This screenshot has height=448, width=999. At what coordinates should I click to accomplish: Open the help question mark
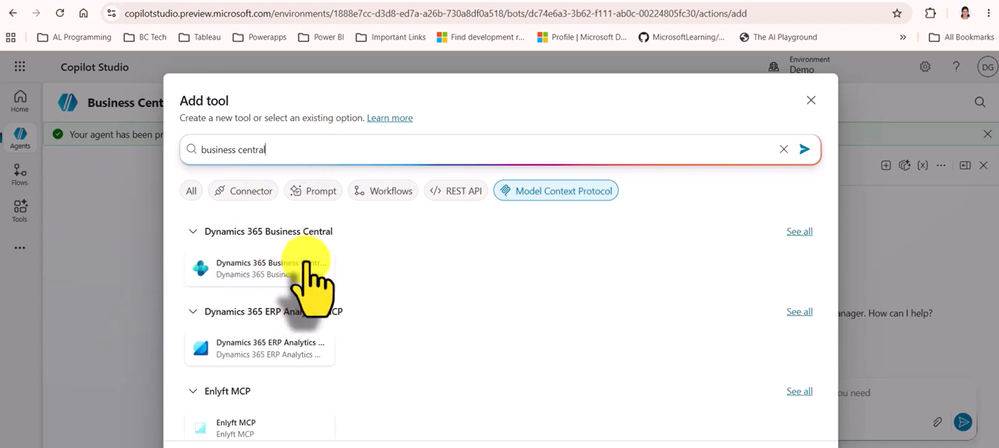(x=956, y=67)
